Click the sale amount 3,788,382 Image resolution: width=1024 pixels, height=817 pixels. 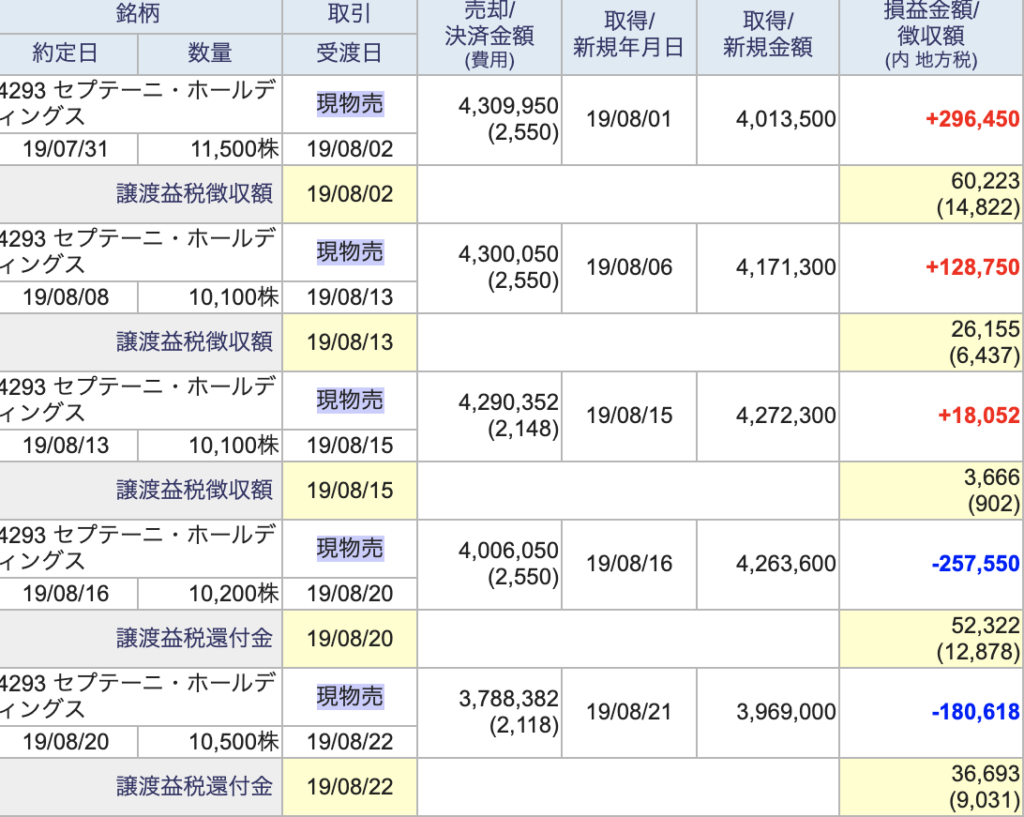(x=508, y=699)
